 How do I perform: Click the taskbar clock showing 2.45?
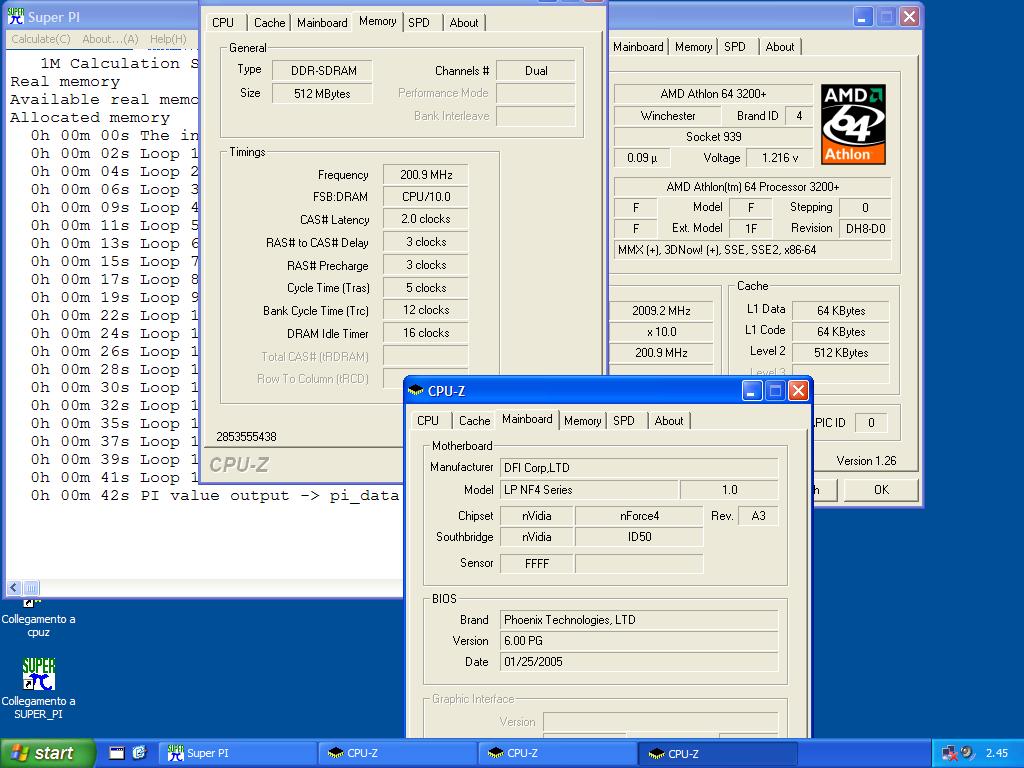997,753
